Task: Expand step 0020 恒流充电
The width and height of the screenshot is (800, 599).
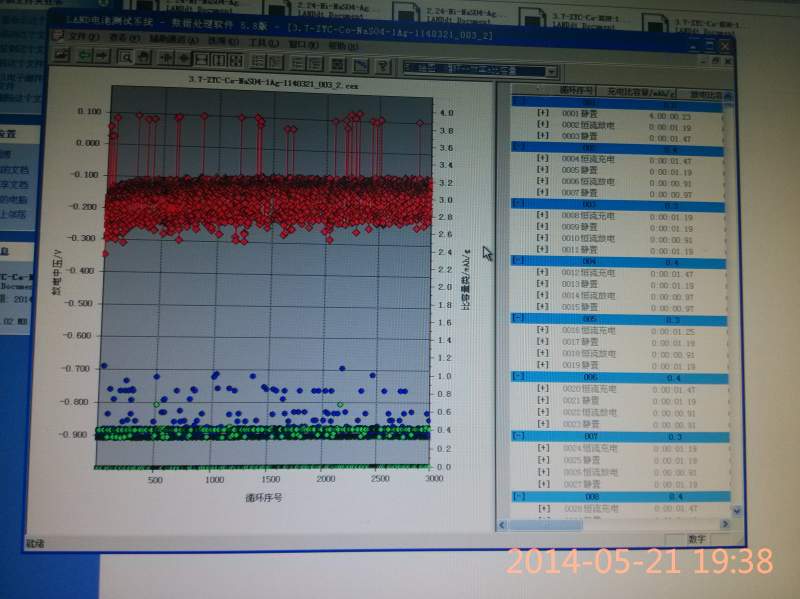Action: 544,388
